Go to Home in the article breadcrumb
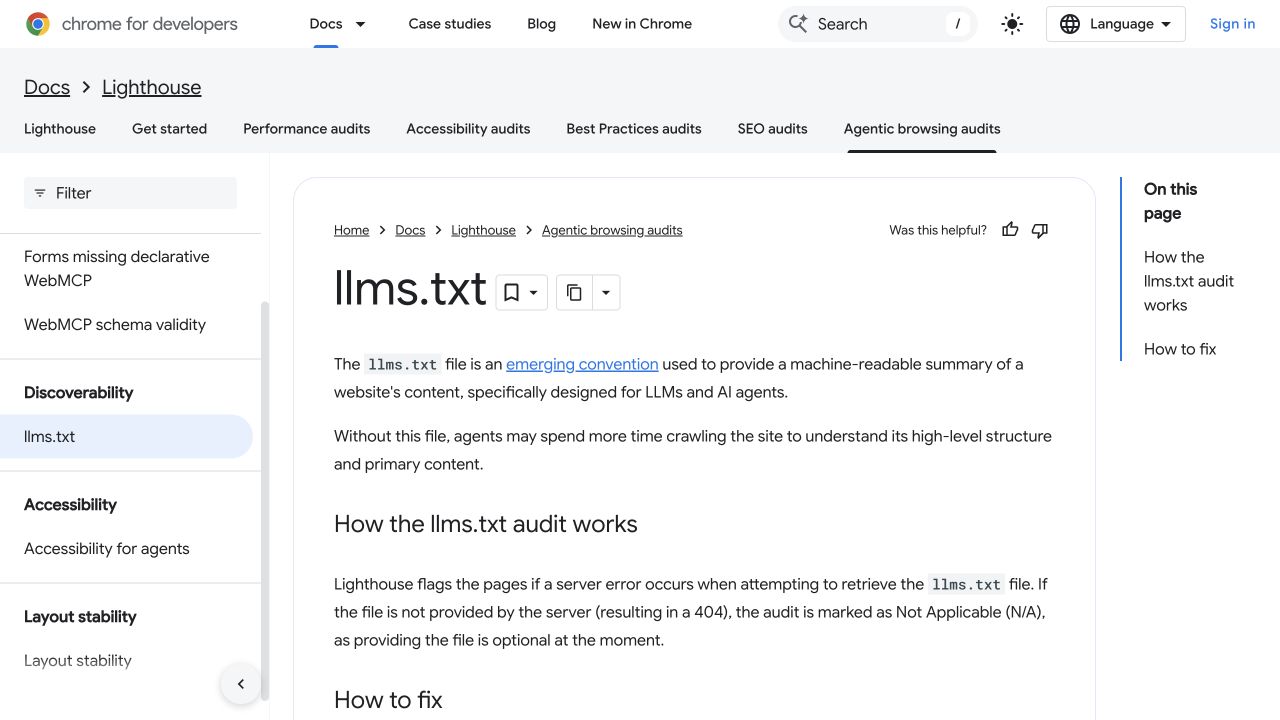Viewport: 1280px width, 720px height. point(352,230)
